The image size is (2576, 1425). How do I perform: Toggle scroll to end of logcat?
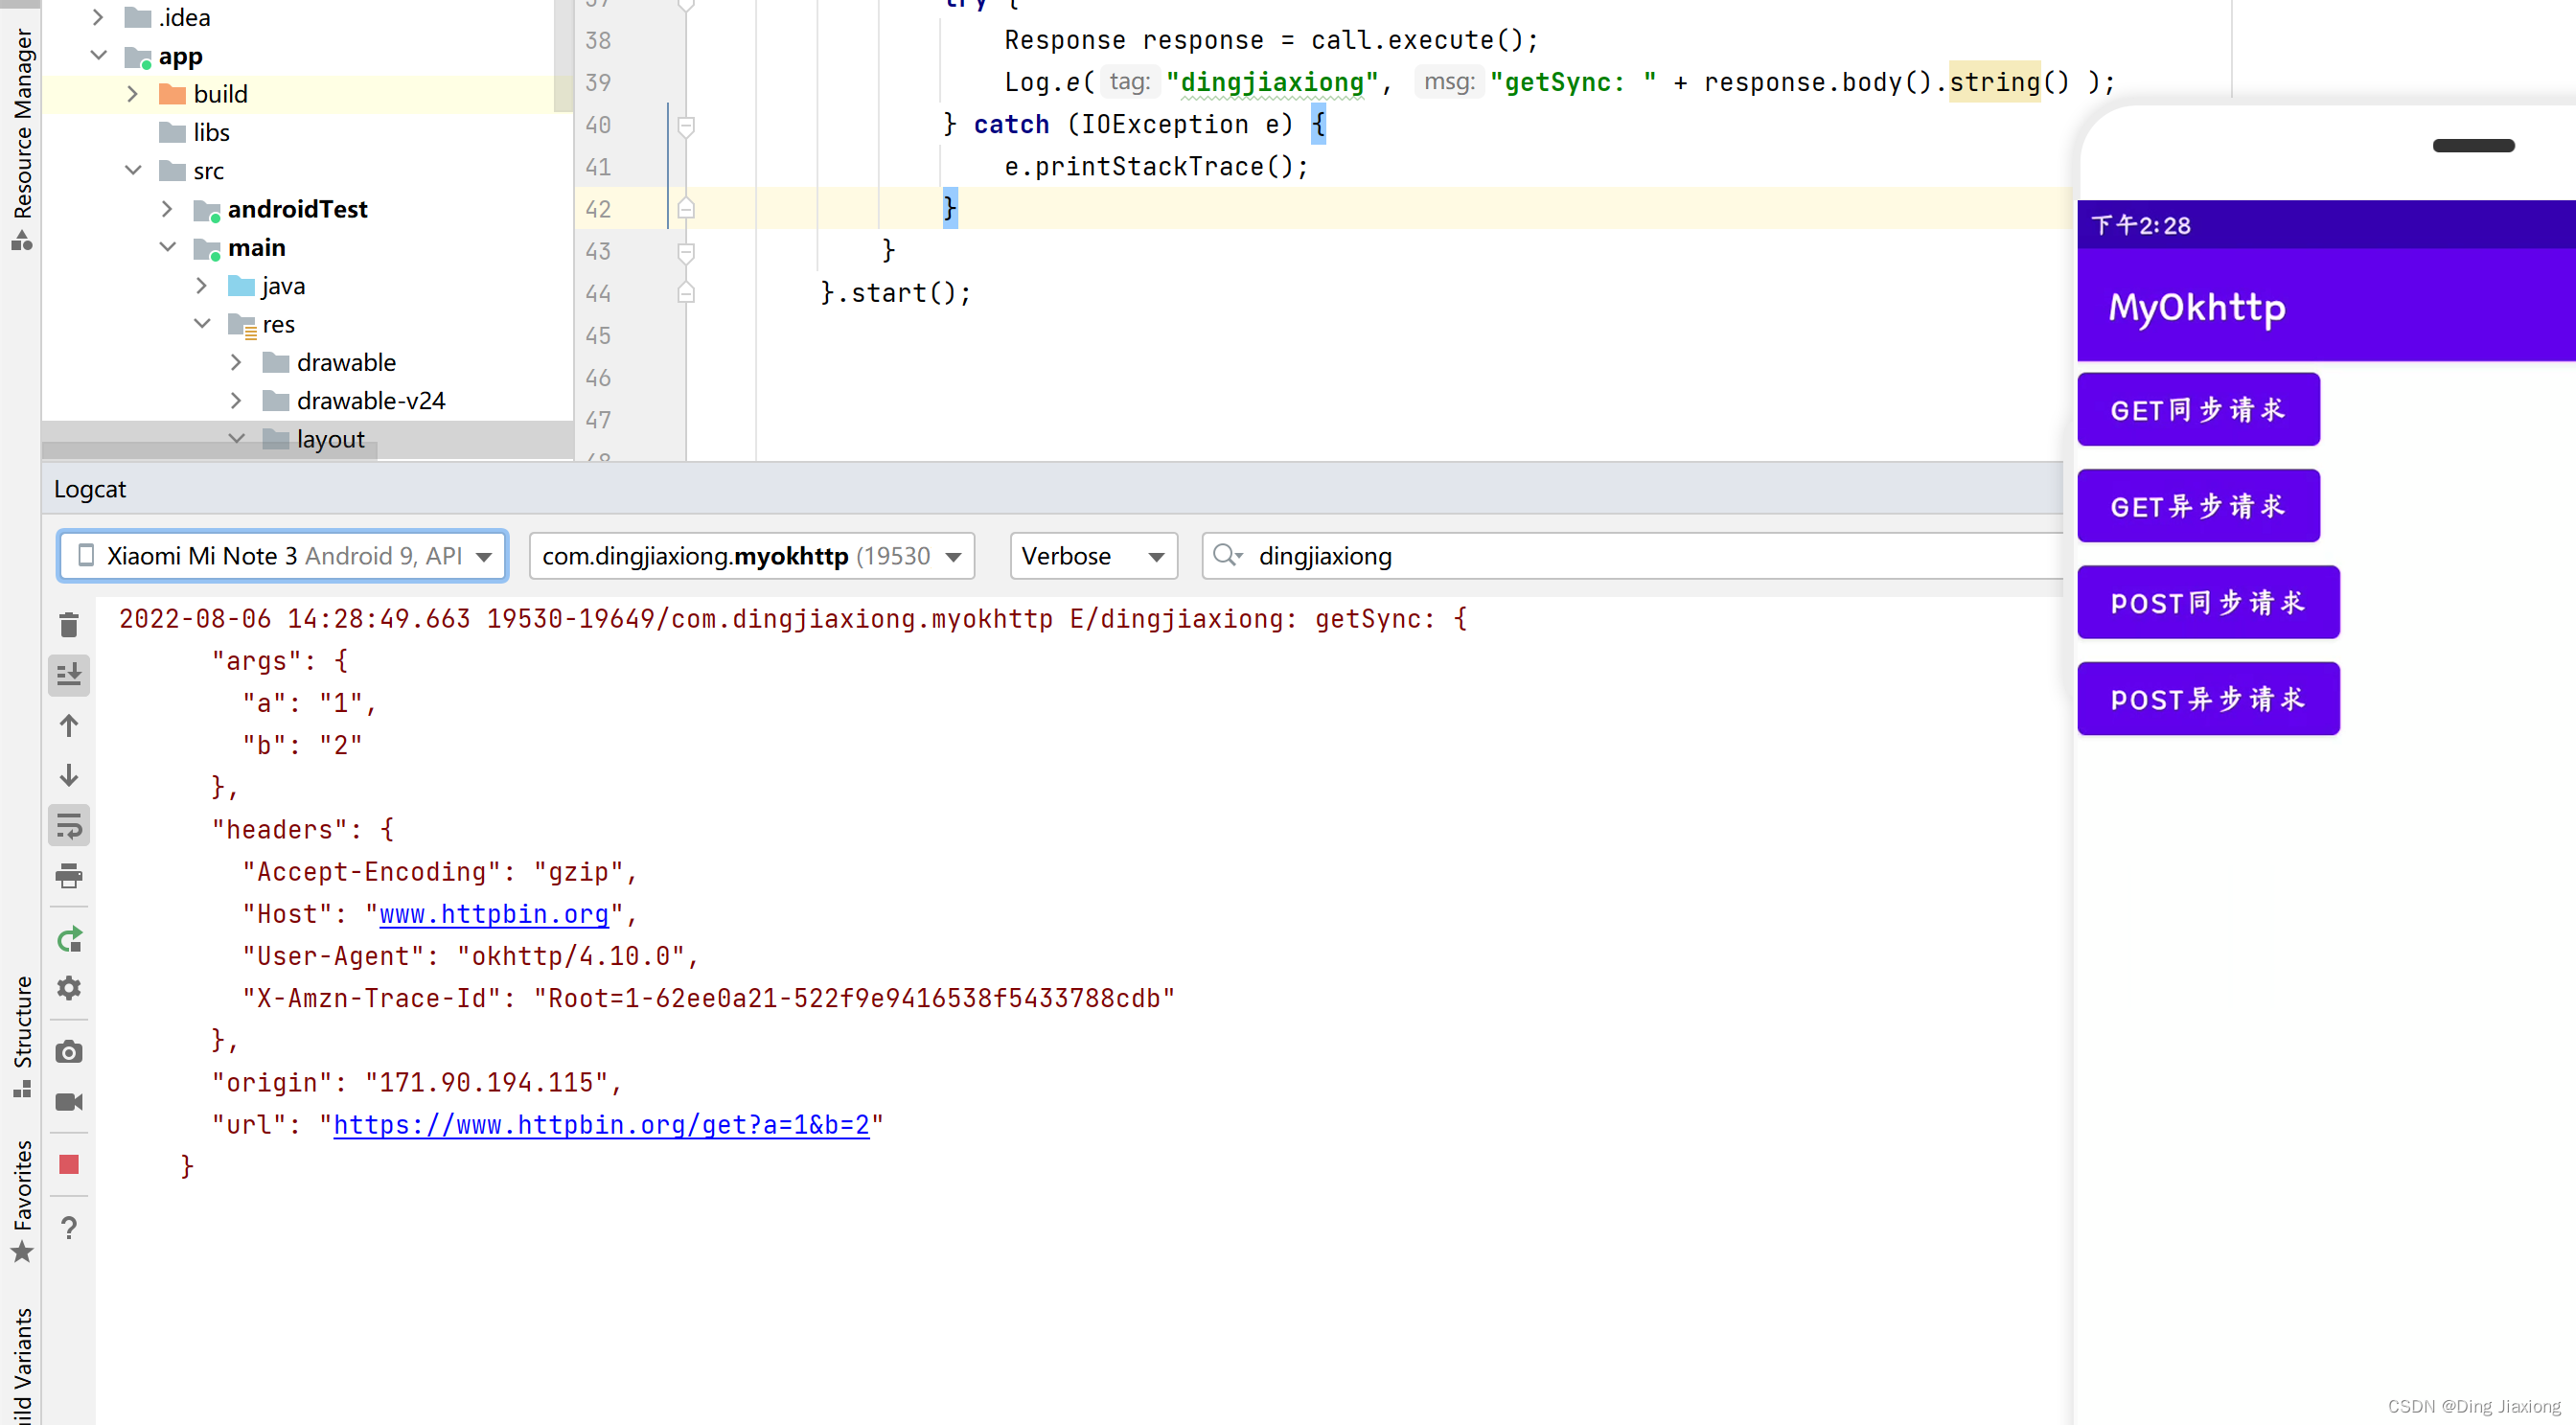[x=69, y=675]
